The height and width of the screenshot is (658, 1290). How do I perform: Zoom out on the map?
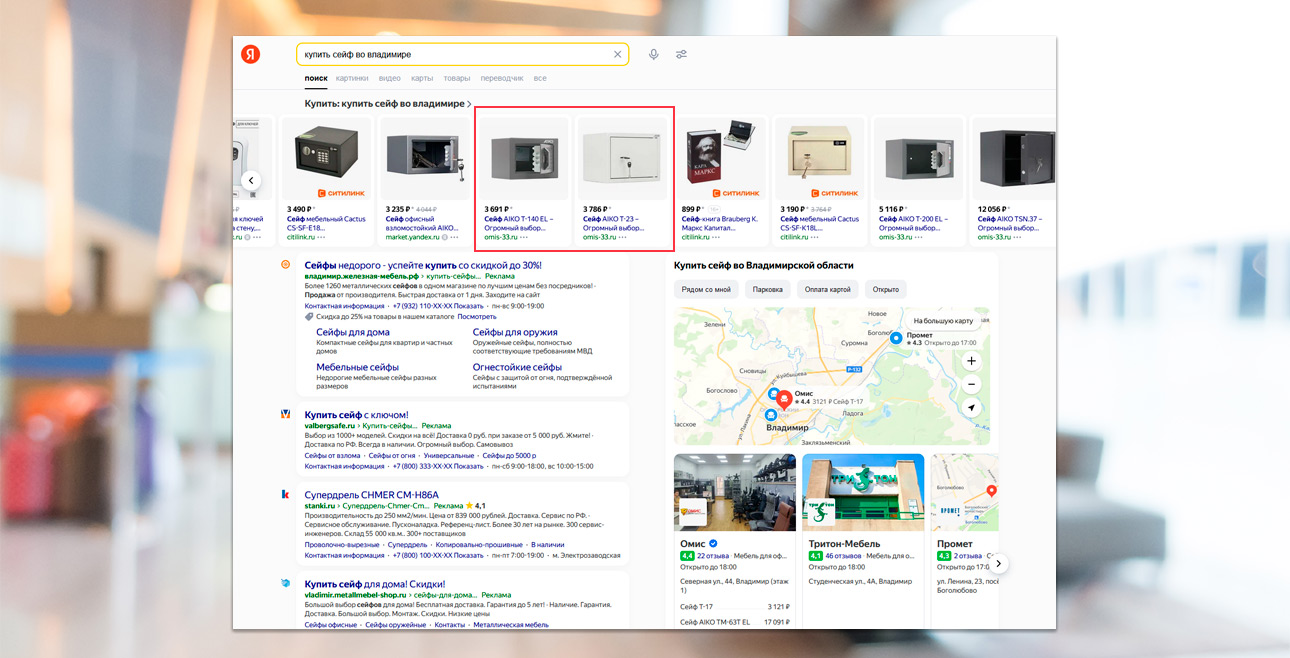pyautogui.click(x=971, y=385)
